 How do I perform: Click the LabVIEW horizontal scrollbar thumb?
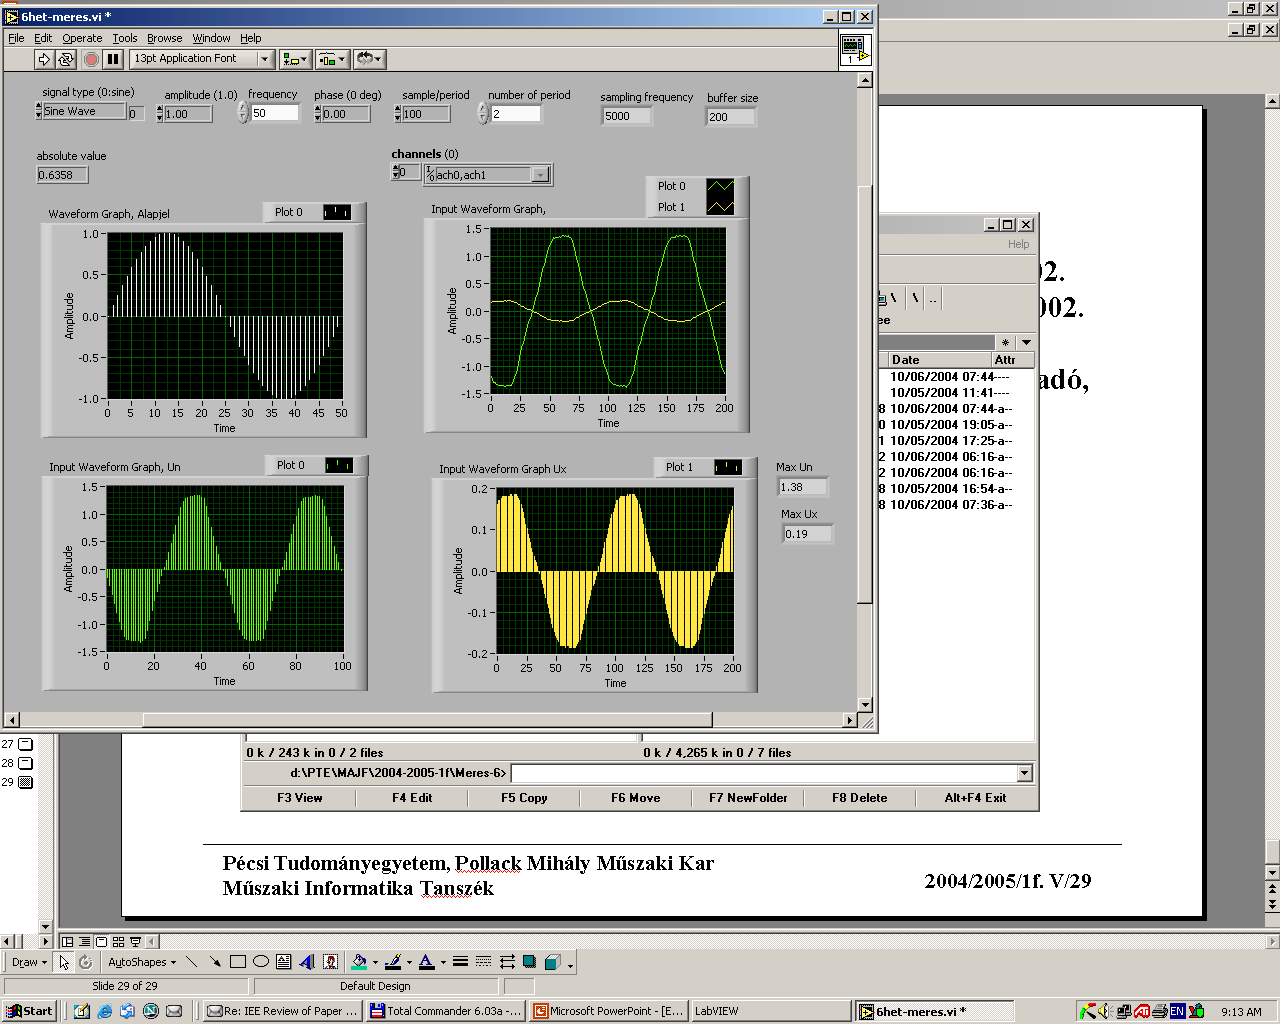[428, 720]
